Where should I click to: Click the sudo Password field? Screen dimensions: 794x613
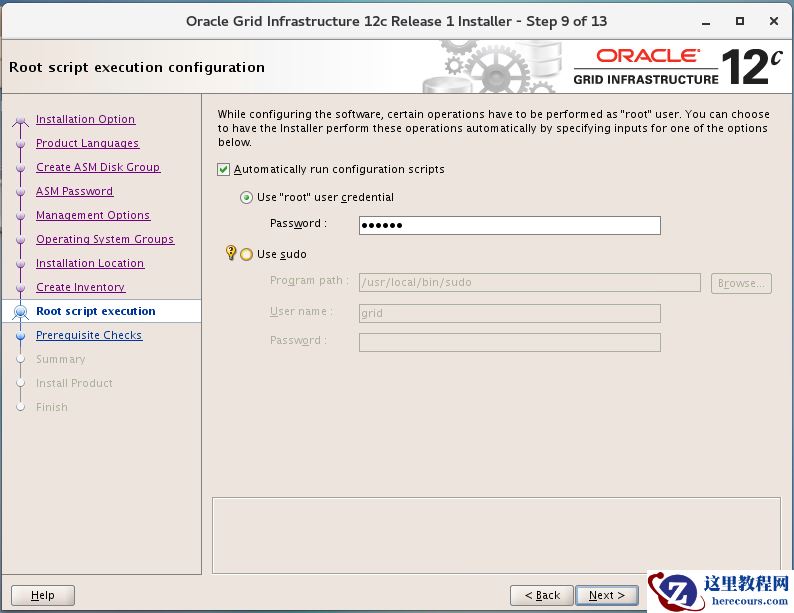(x=509, y=342)
